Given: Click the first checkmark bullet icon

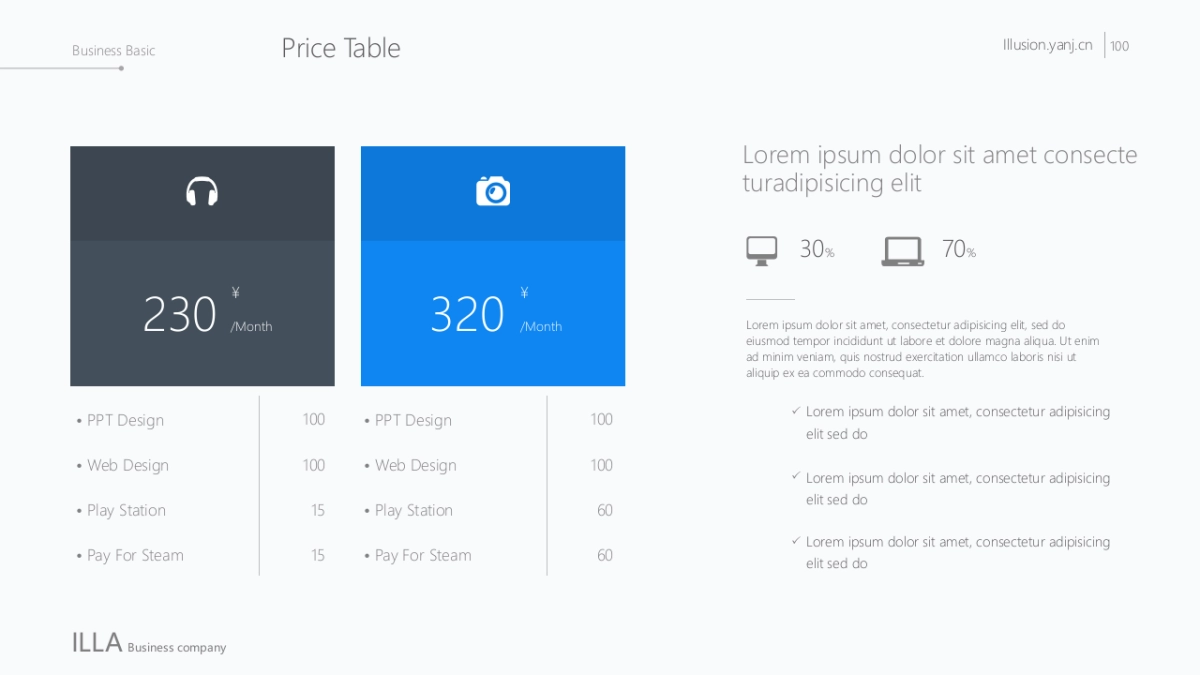Looking at the screenshot, I should (x=796, y=411).
